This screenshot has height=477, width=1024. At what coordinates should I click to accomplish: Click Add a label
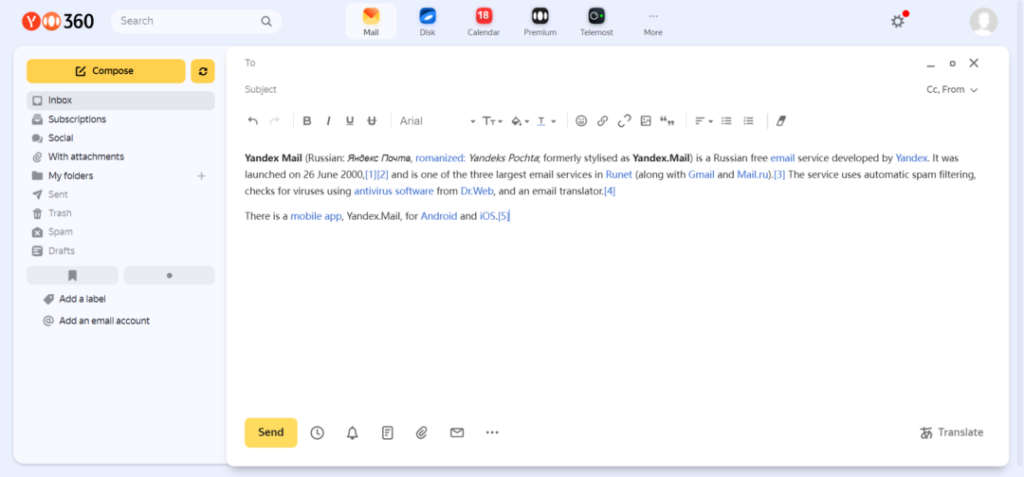(82, 299)
